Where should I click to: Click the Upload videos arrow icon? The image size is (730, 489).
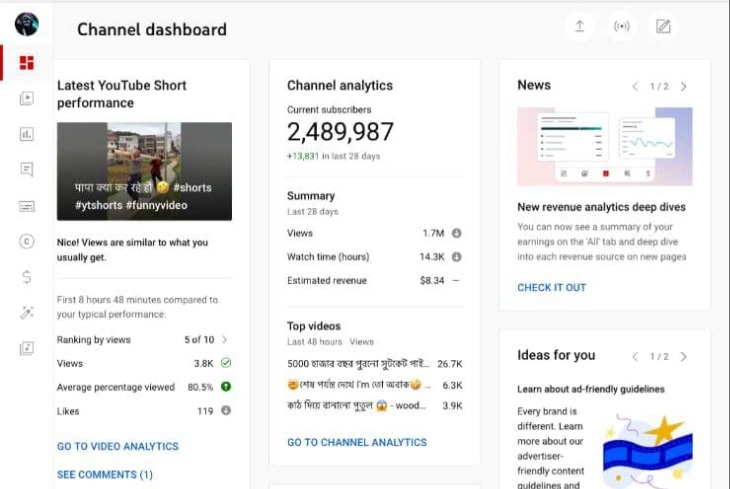(580, 26)
